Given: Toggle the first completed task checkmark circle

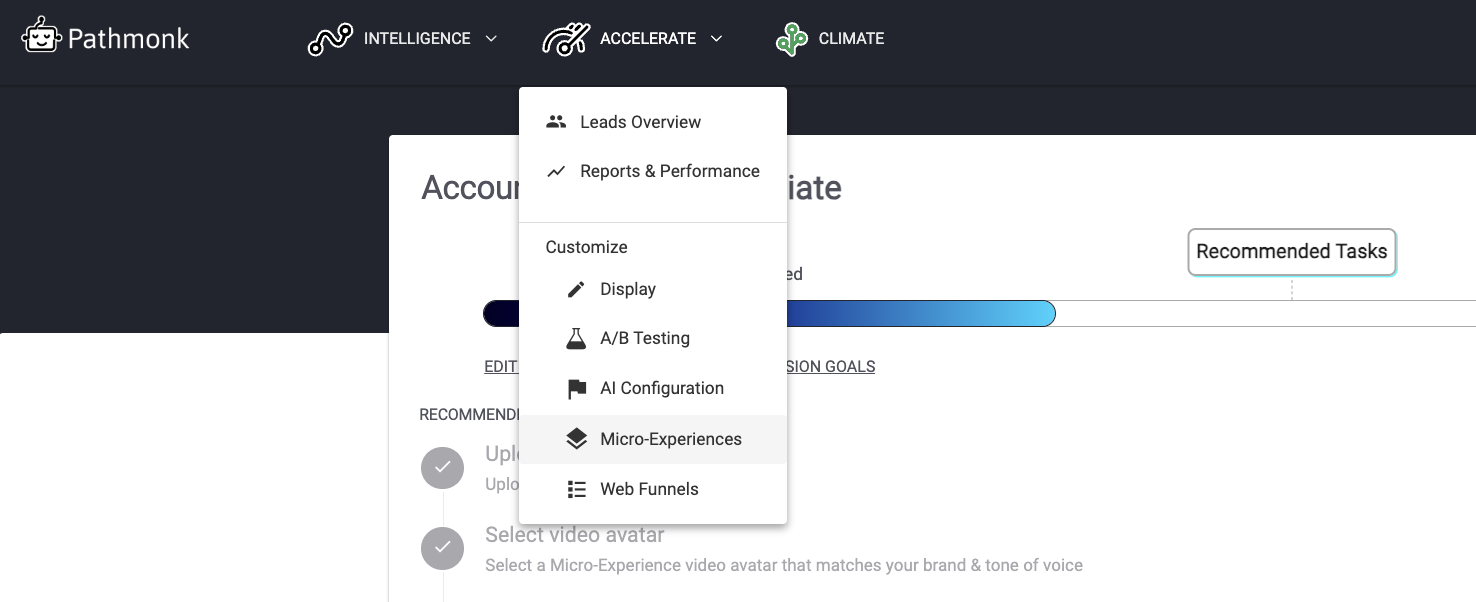Looking at the screenshot, I should click(442, 468).
